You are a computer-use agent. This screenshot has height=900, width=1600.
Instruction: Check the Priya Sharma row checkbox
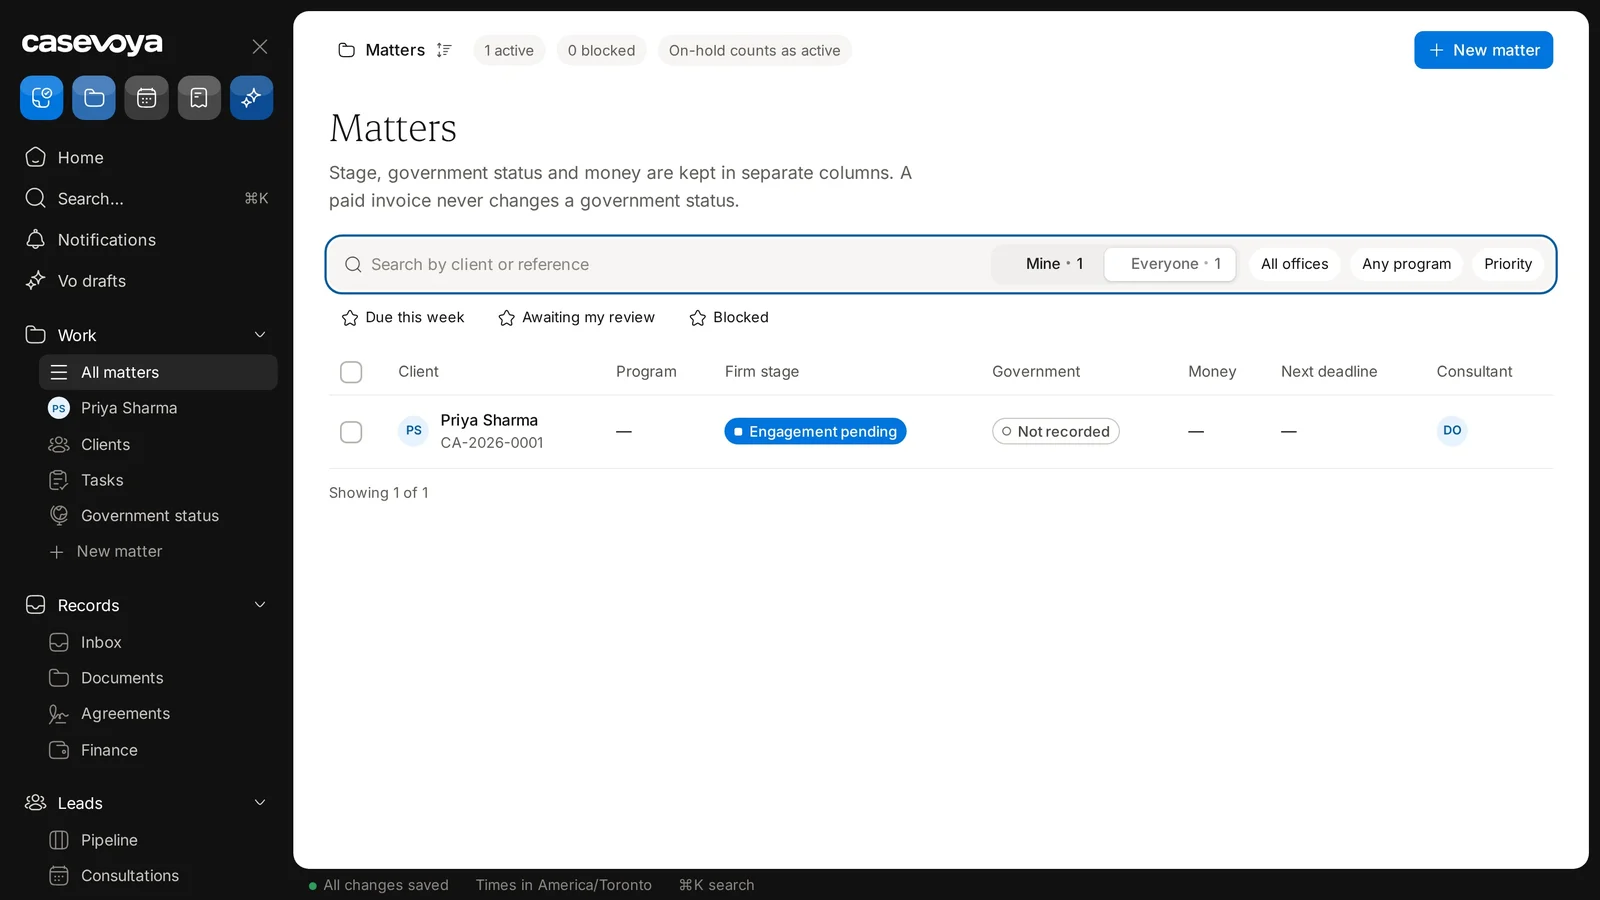click(x=351, y=432)
